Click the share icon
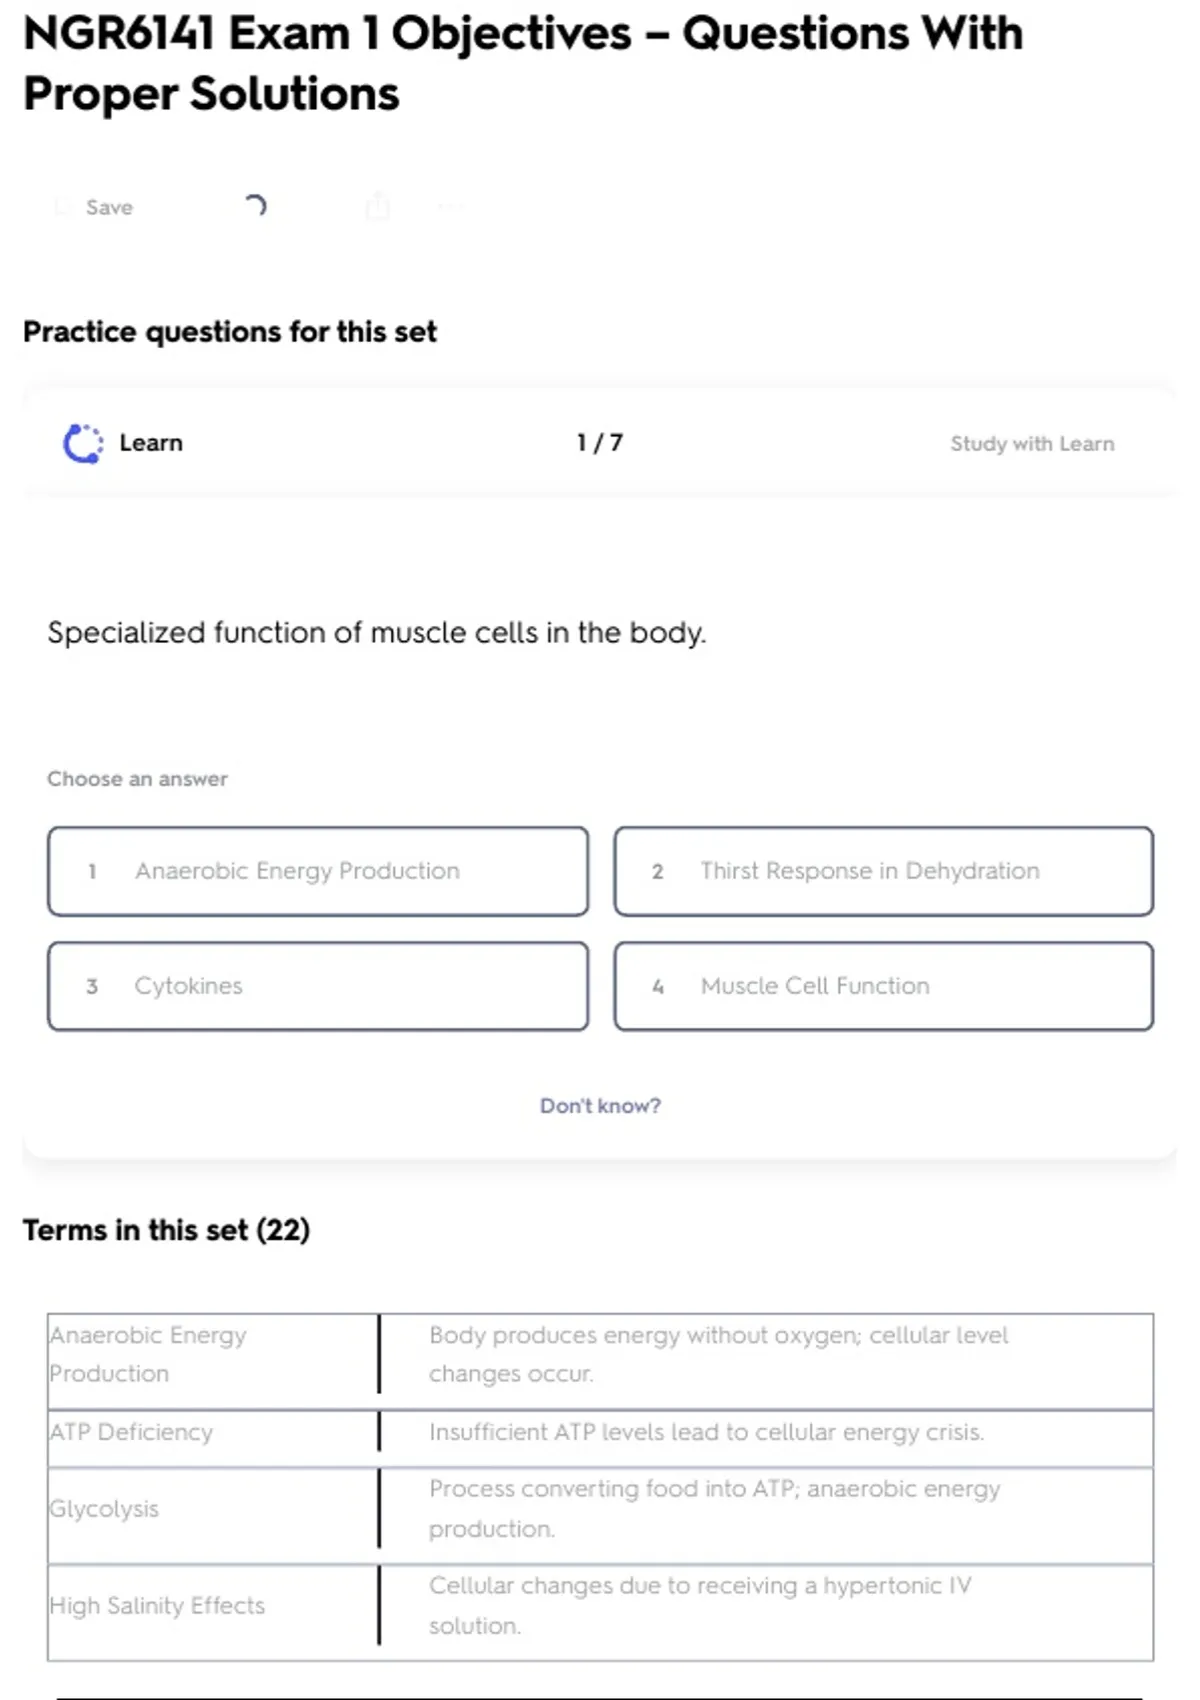 pyautogui.click(x=377, y=207)
